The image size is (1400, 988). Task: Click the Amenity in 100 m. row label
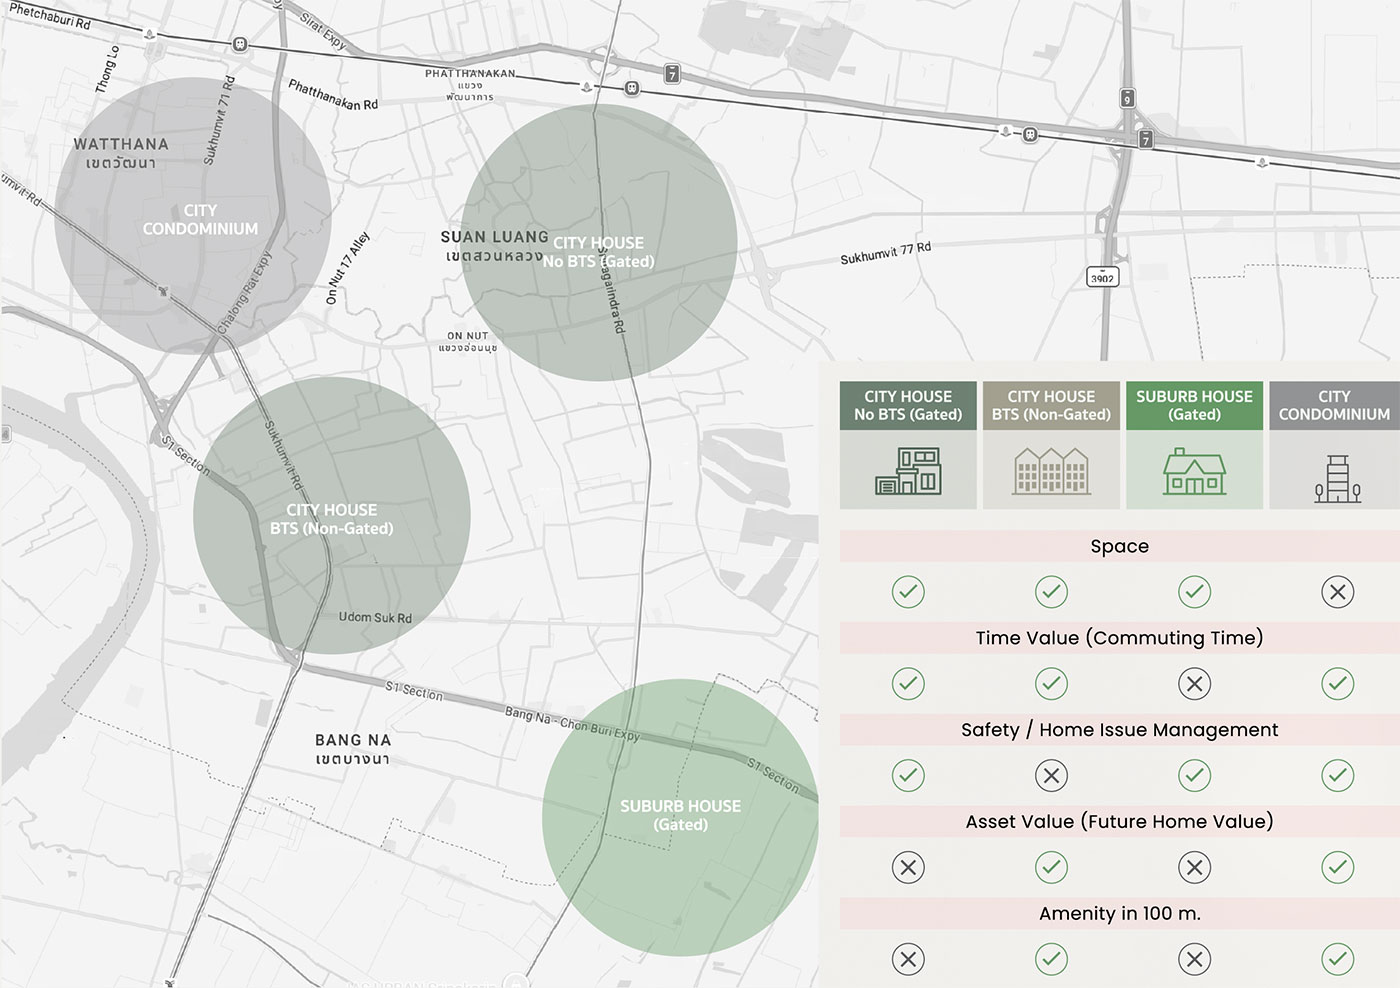coord(1120,914)
